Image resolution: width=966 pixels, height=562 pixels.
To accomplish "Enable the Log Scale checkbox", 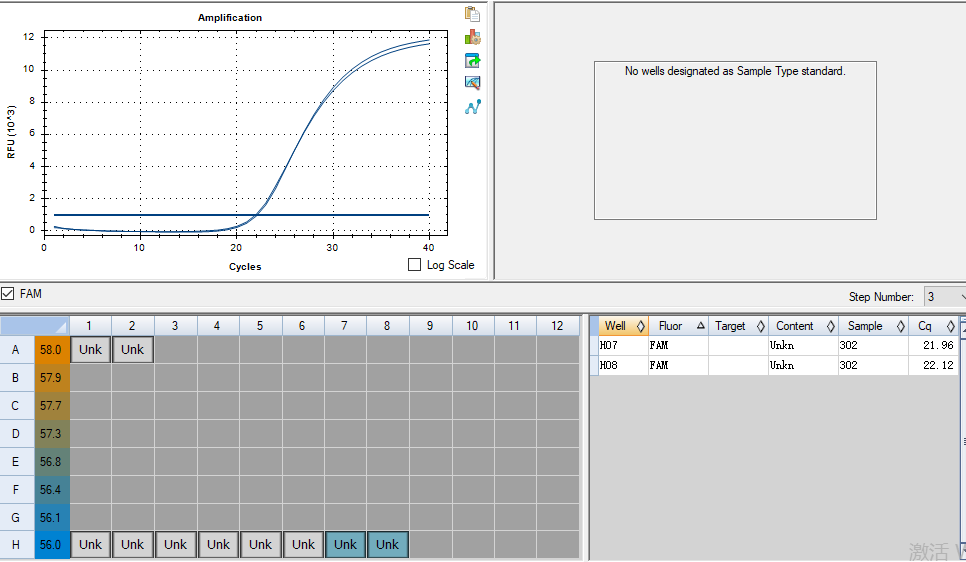I will 415,265.
